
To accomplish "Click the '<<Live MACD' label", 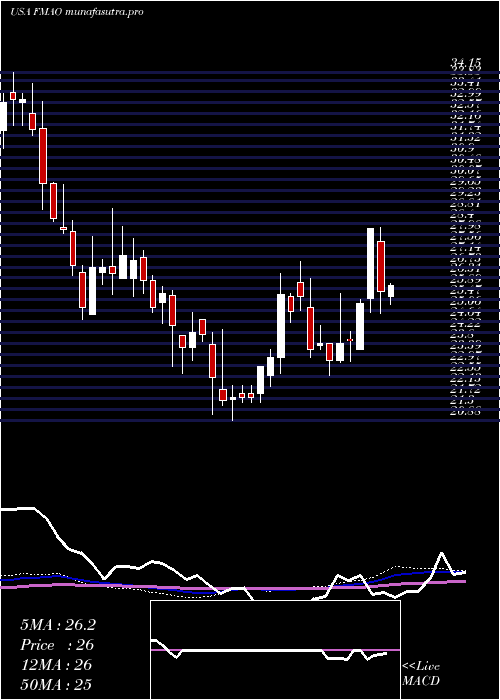I will point(421,674).
